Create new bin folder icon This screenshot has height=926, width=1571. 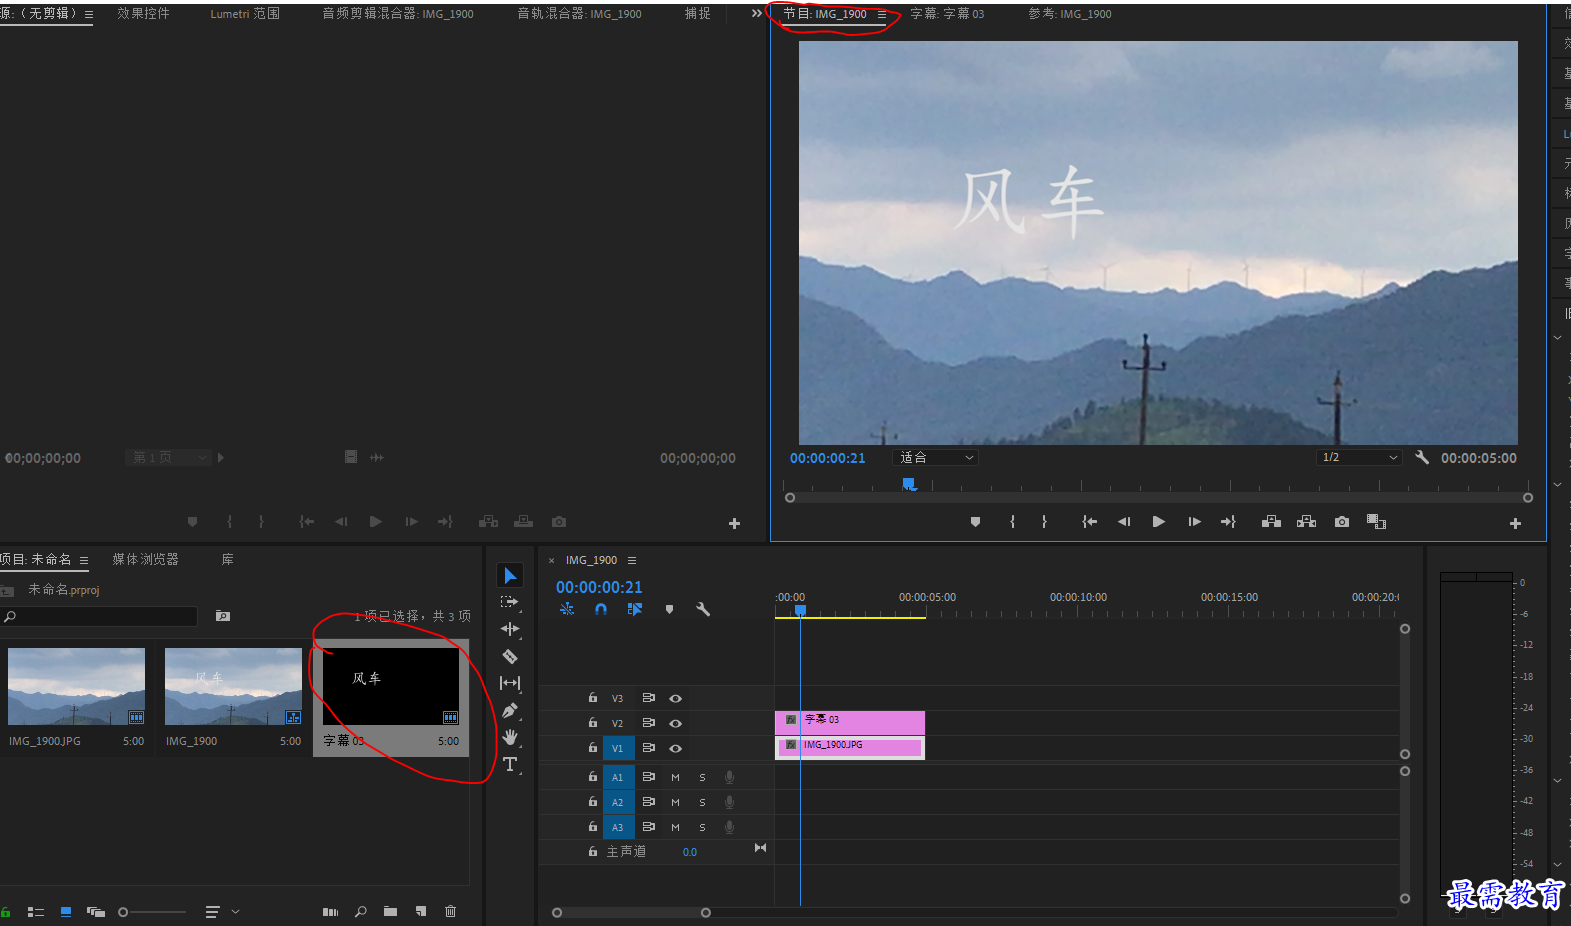pos(390,911)
